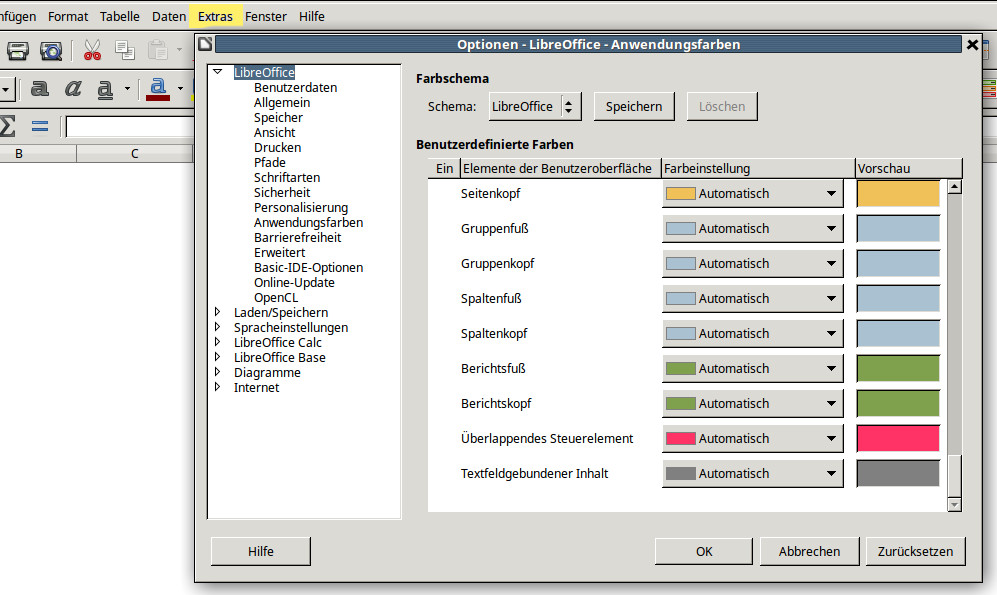Expand the Spracheinstellungen tree node

(217, 327)
